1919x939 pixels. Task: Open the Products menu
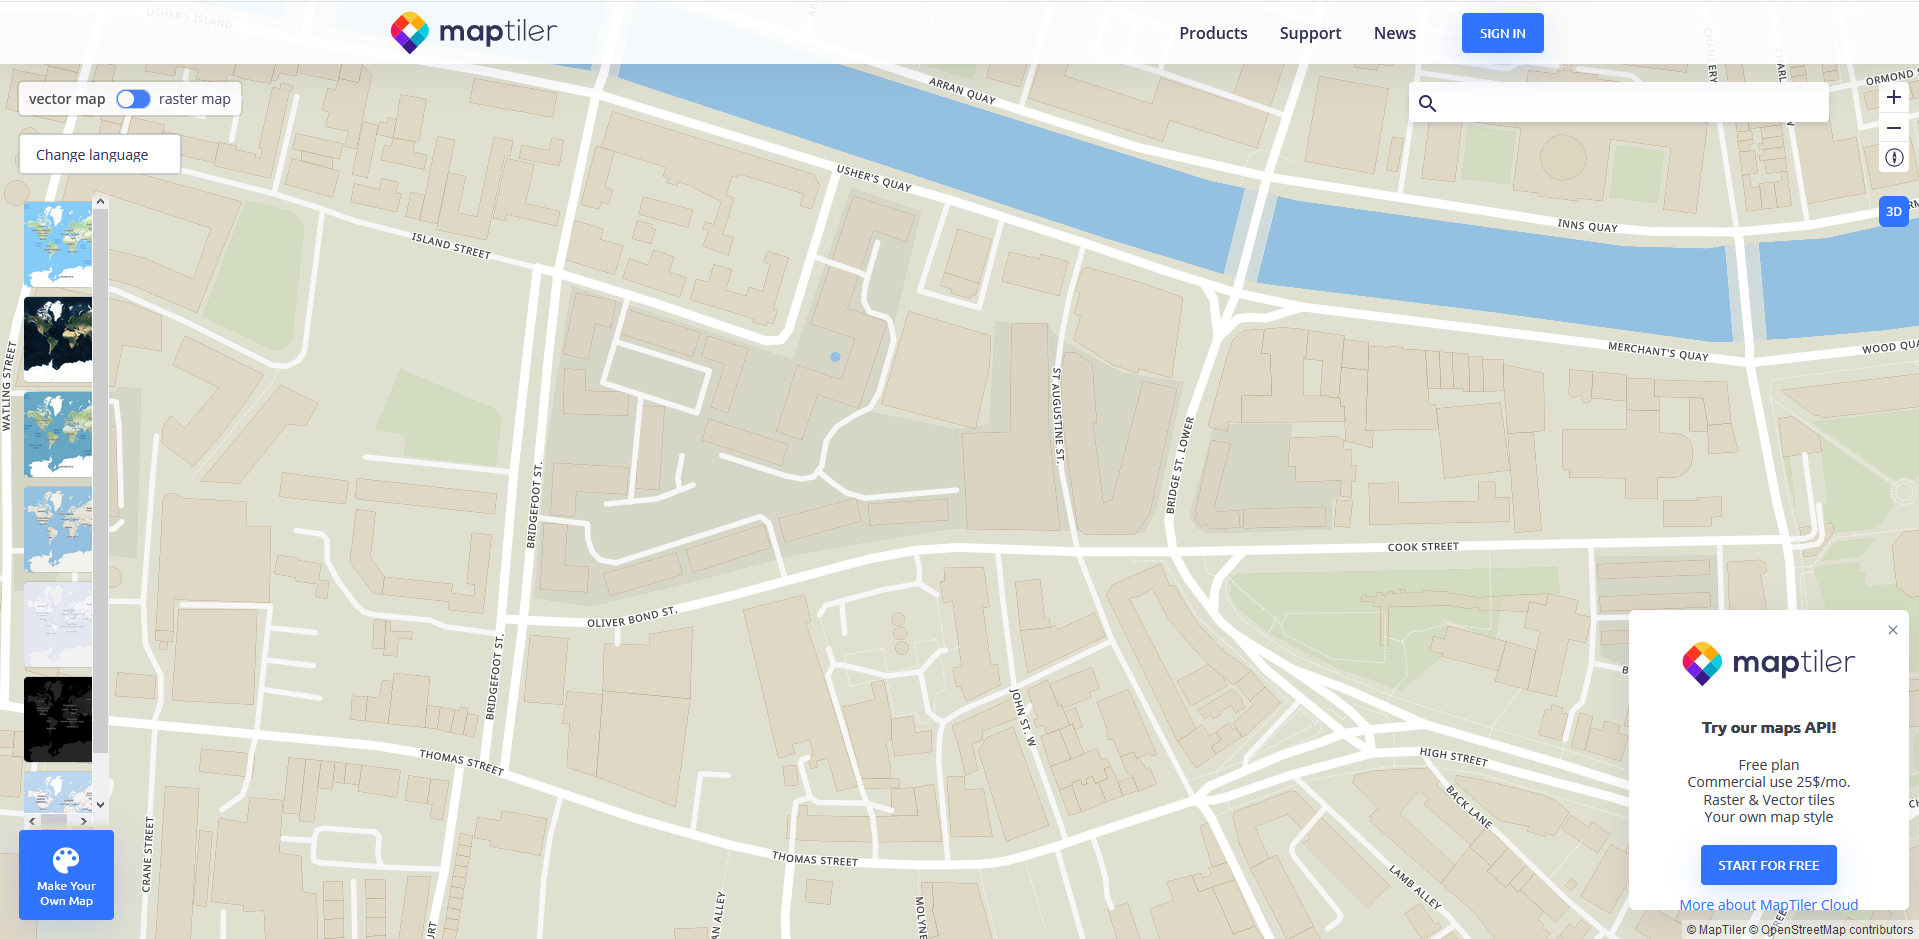pyautogui.click(x=1212, y=32)
